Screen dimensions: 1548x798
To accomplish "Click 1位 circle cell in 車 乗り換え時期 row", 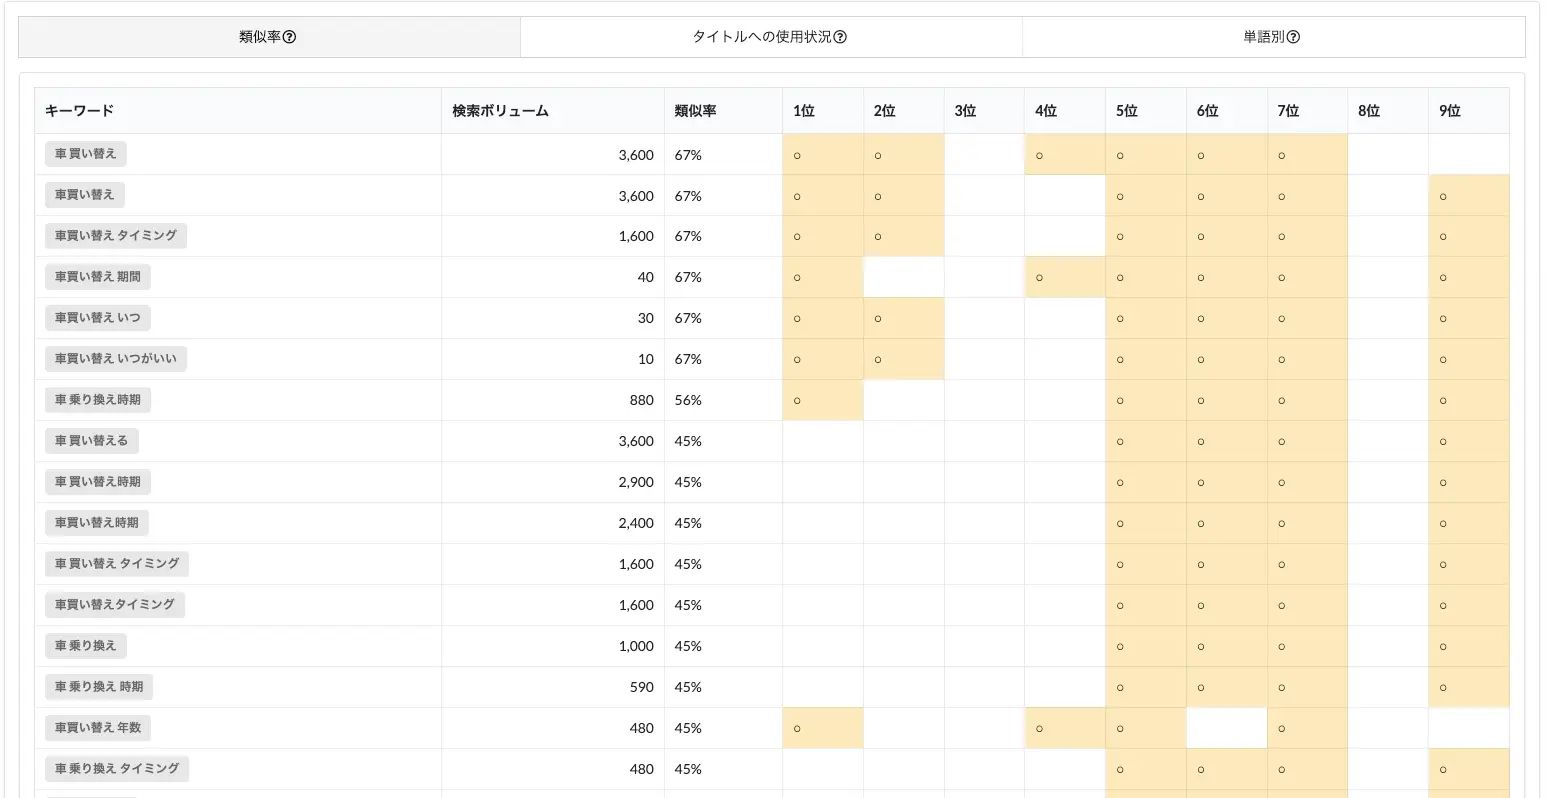I will point(797,400).
